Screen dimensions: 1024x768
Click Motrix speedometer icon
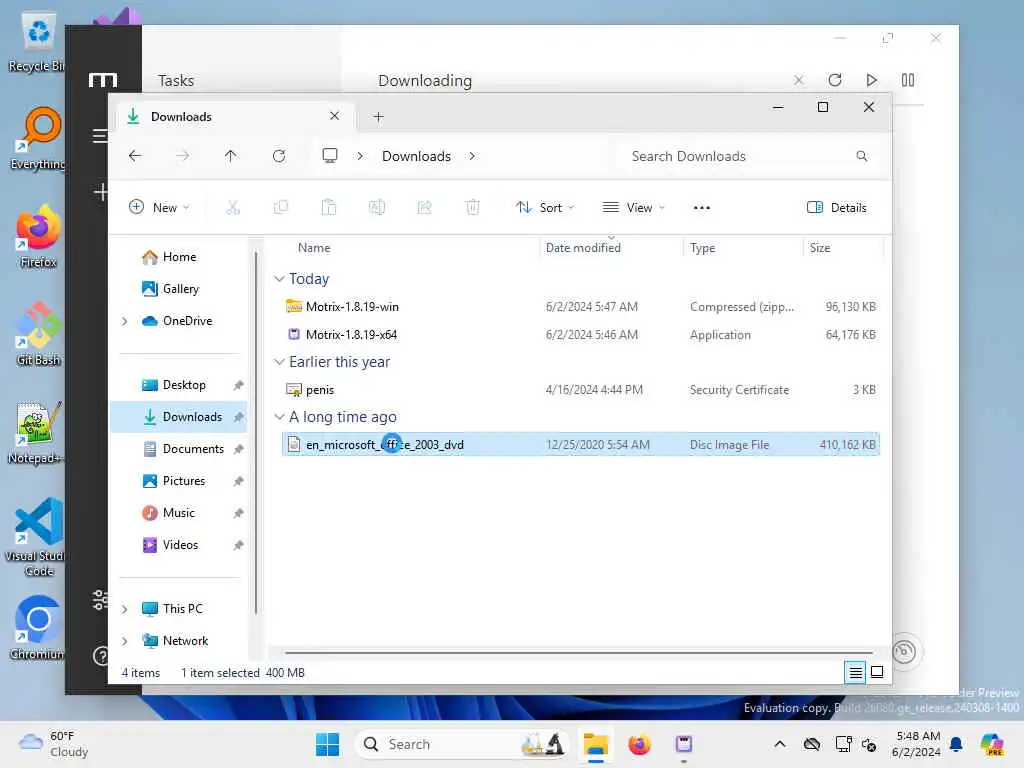tap(904, 651)
